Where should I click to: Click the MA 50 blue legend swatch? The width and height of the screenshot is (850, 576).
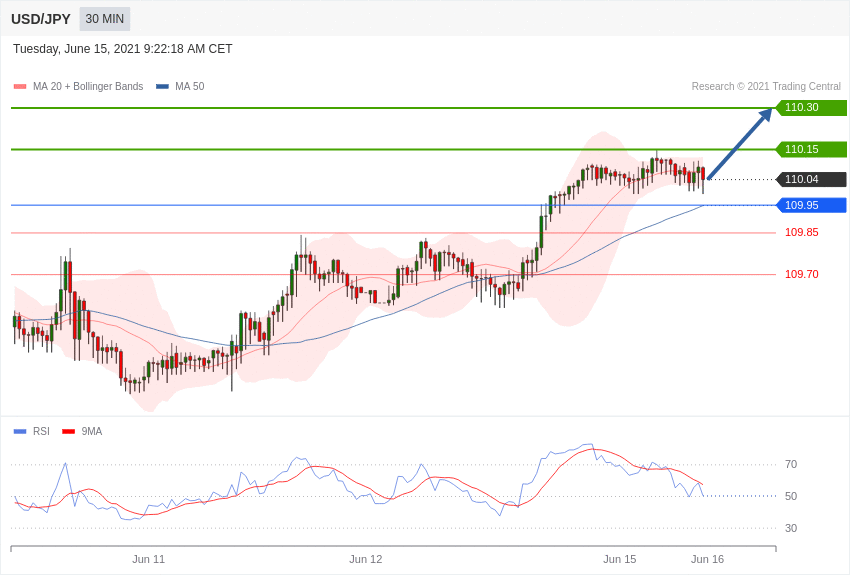pos(162,86)
